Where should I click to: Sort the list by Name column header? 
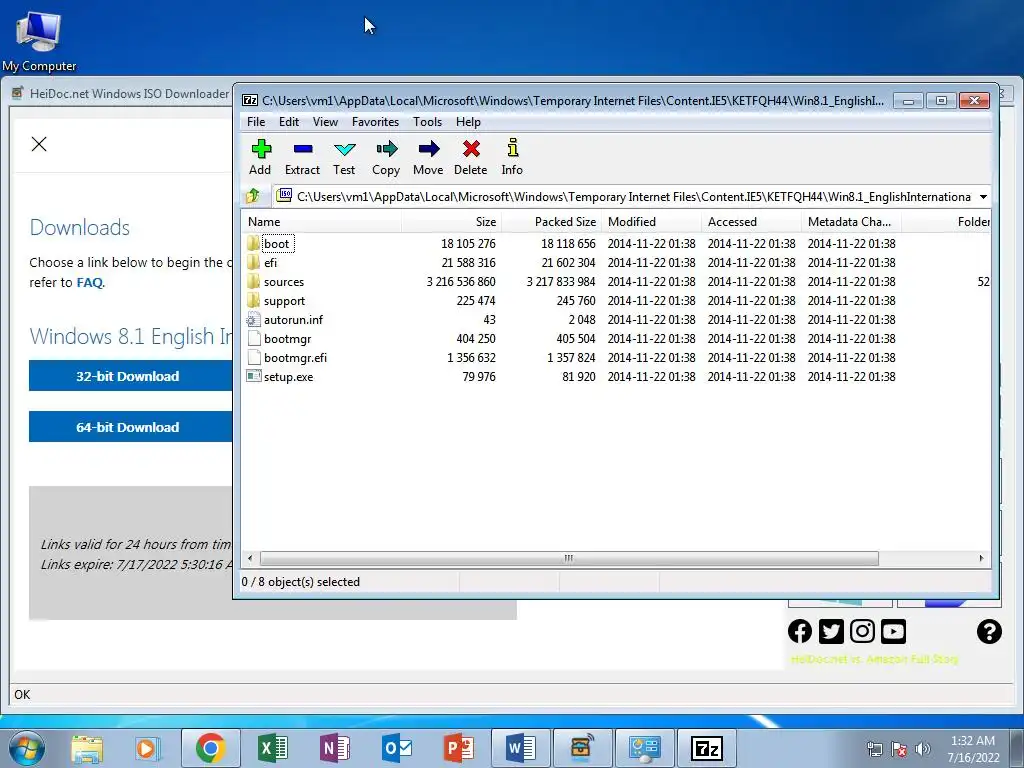pos(321,222)
